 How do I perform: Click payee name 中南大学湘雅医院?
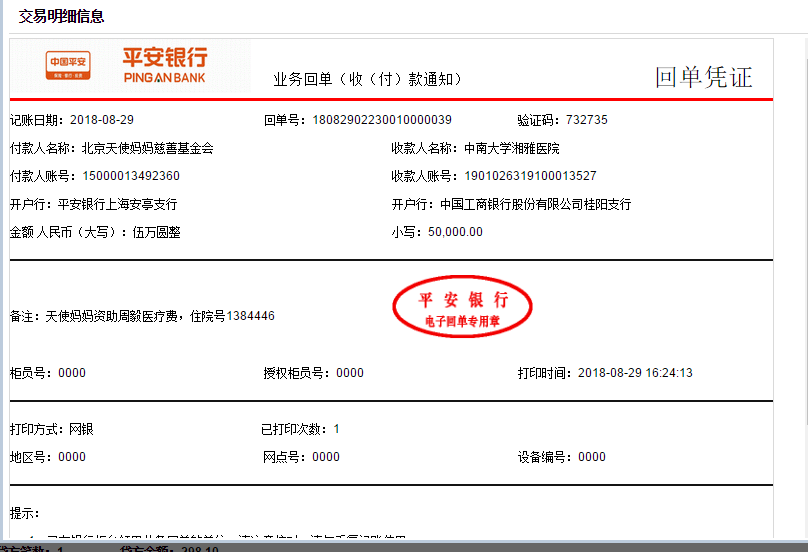(512, 148)
